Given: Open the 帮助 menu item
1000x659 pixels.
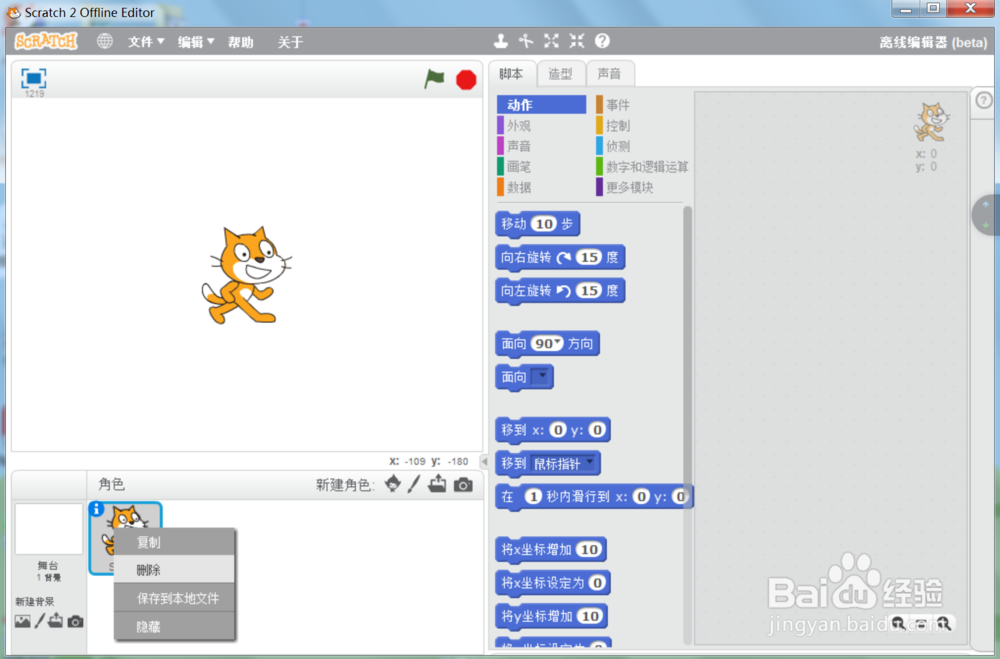Looking at the screenshot, I should [240, 42].
